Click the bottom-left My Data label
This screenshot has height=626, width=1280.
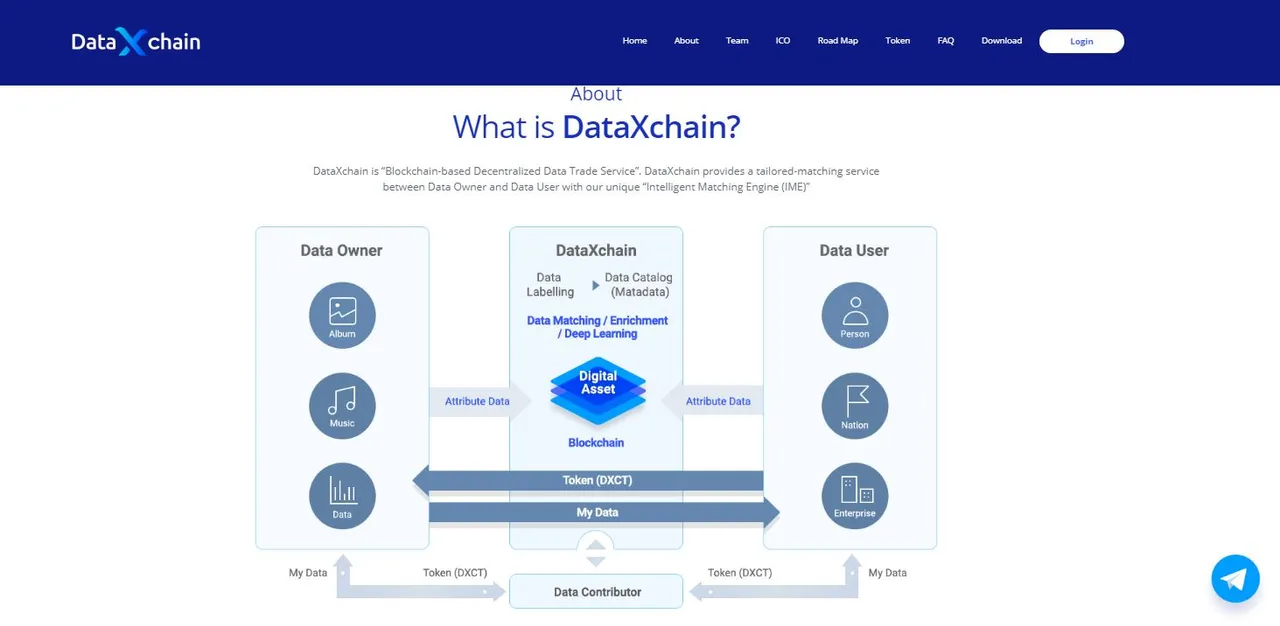pyautogui.click(x=308, y=573)
